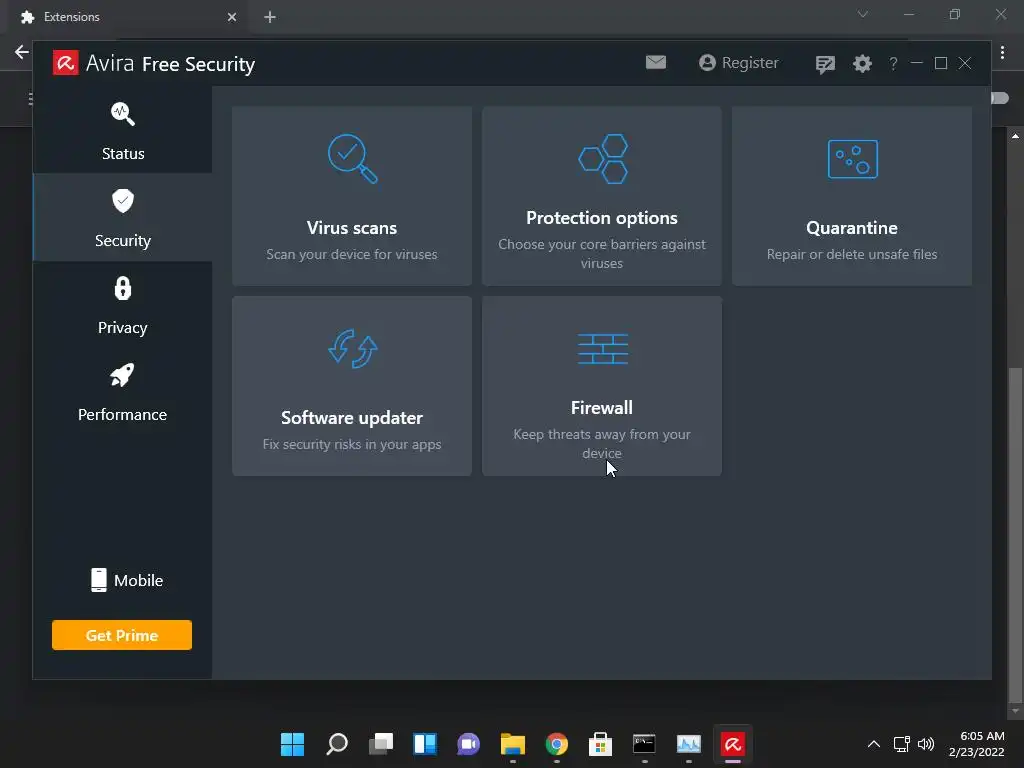Click the Privacy padlock icon
This screenshot has width=1024, height=768.
pos(123,288)
